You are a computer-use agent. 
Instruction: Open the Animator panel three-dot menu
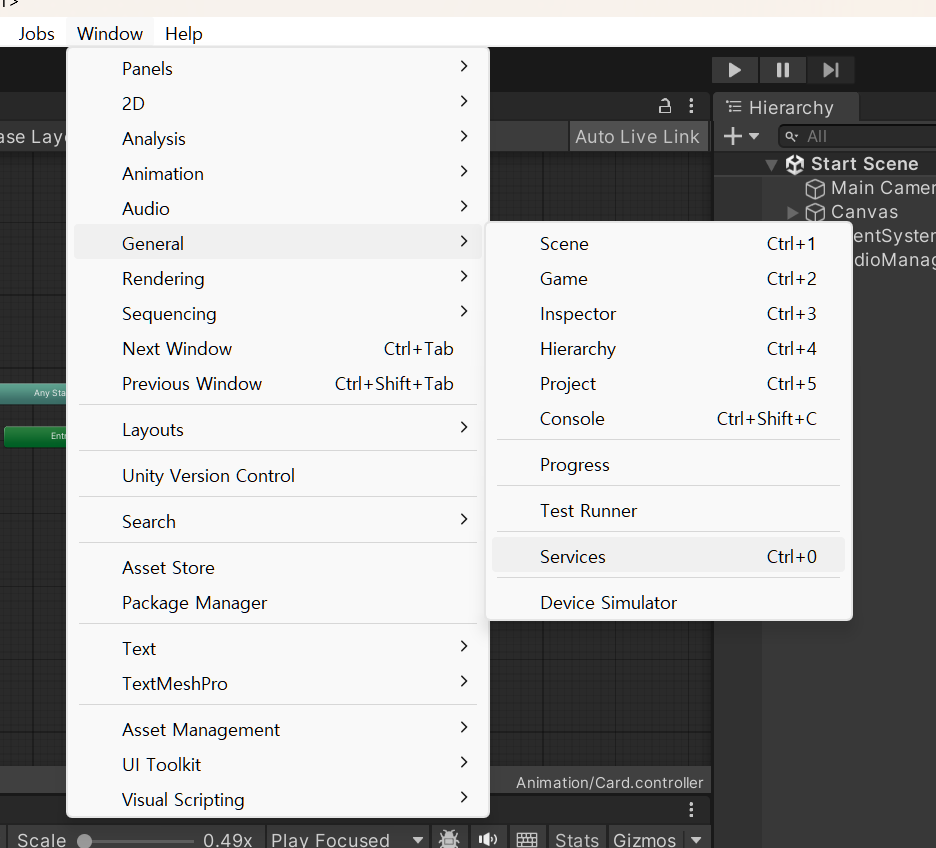point(691,106)
